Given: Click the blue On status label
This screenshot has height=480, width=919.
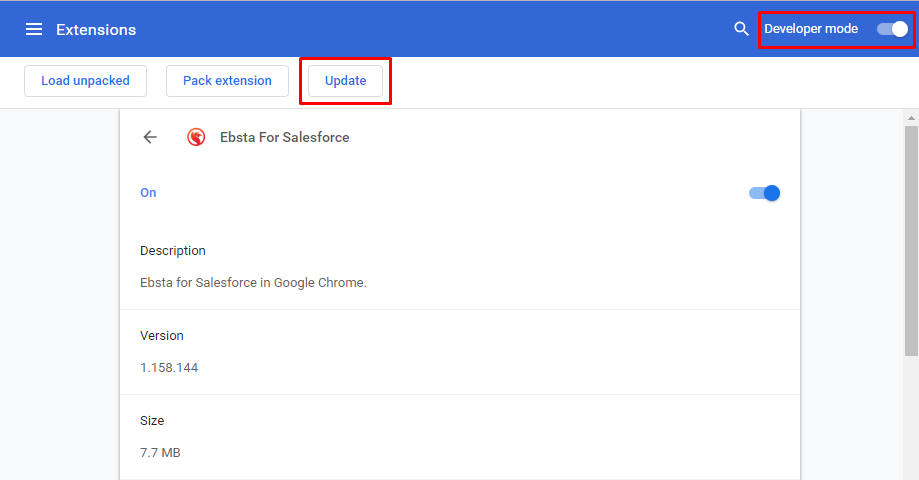Looking at the screenshot, I should click(x=148, y=193).
